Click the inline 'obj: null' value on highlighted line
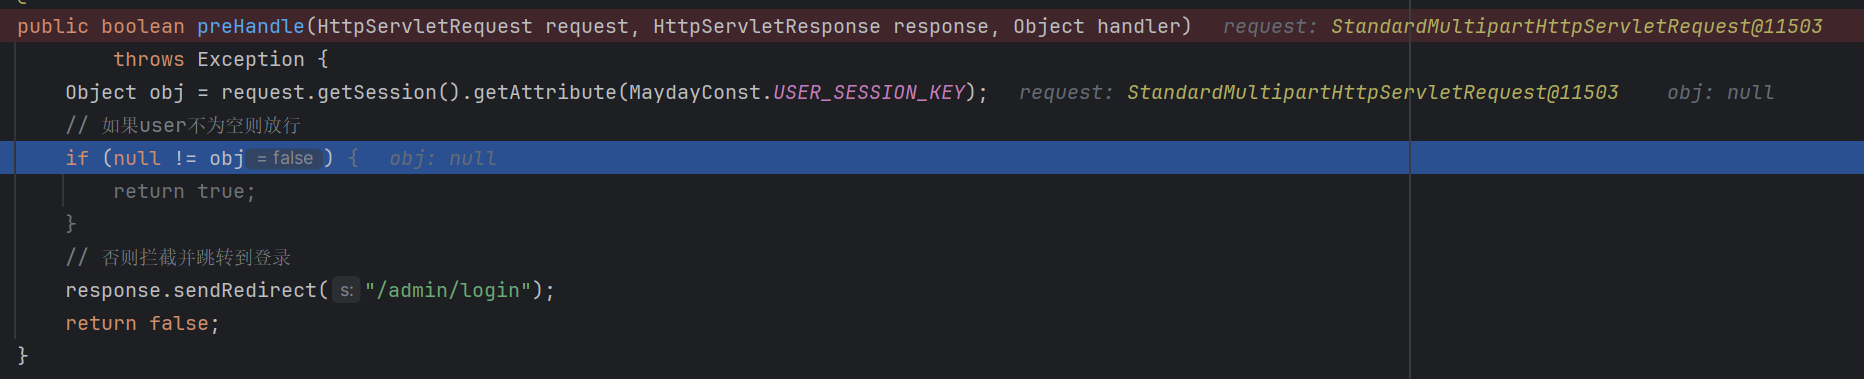 pos(442,159)
